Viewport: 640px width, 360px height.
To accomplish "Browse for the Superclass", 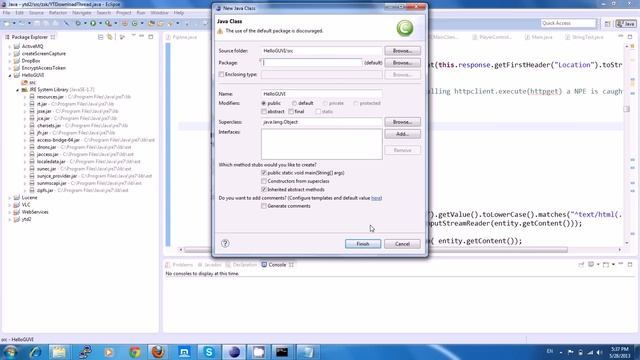I will click(x=402, y=122).
